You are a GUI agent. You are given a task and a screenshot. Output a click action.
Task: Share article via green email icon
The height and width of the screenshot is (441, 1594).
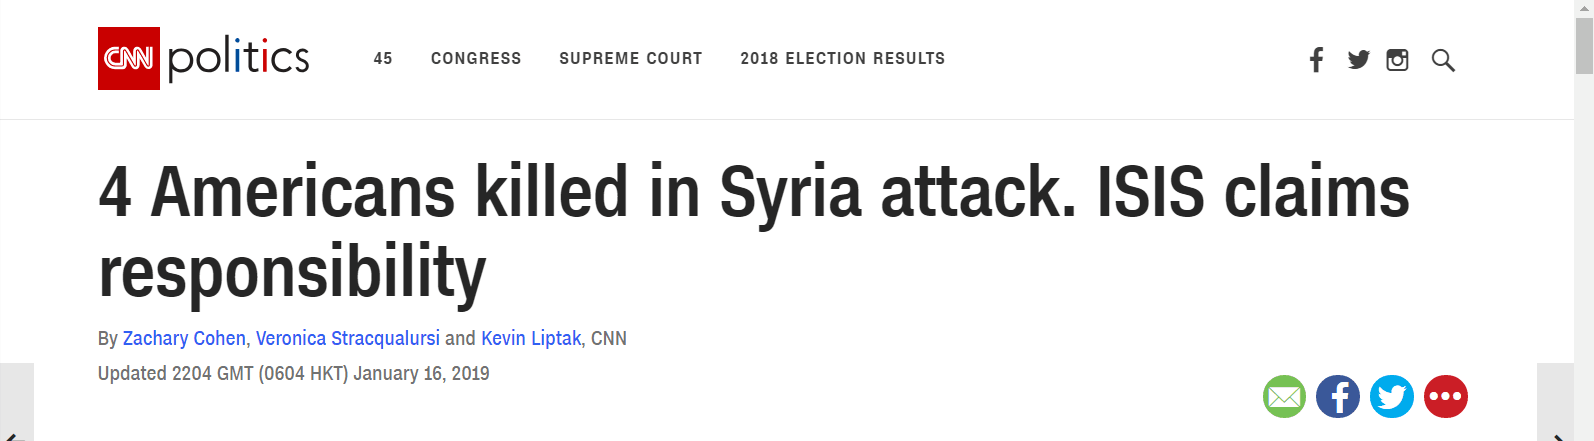point(1284,397)
